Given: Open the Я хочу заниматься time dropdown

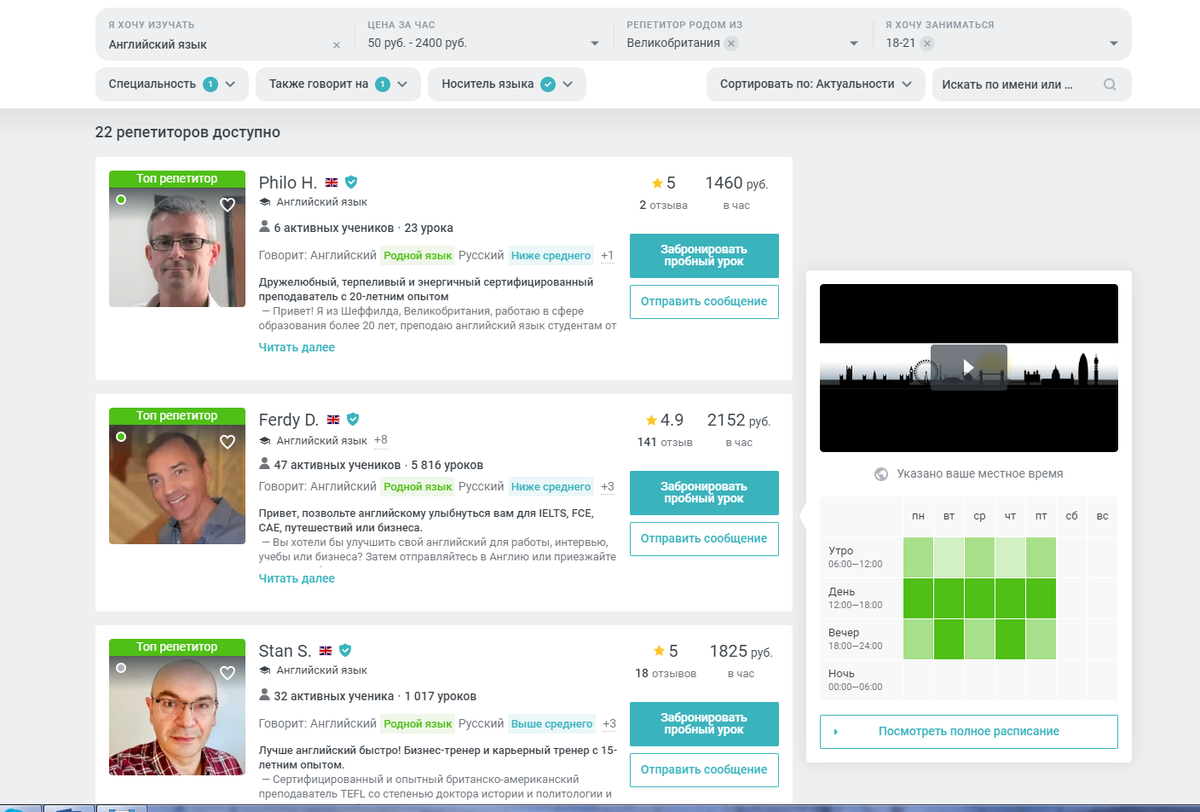Looking at the screenshot, I should (x=1001, y=35).
